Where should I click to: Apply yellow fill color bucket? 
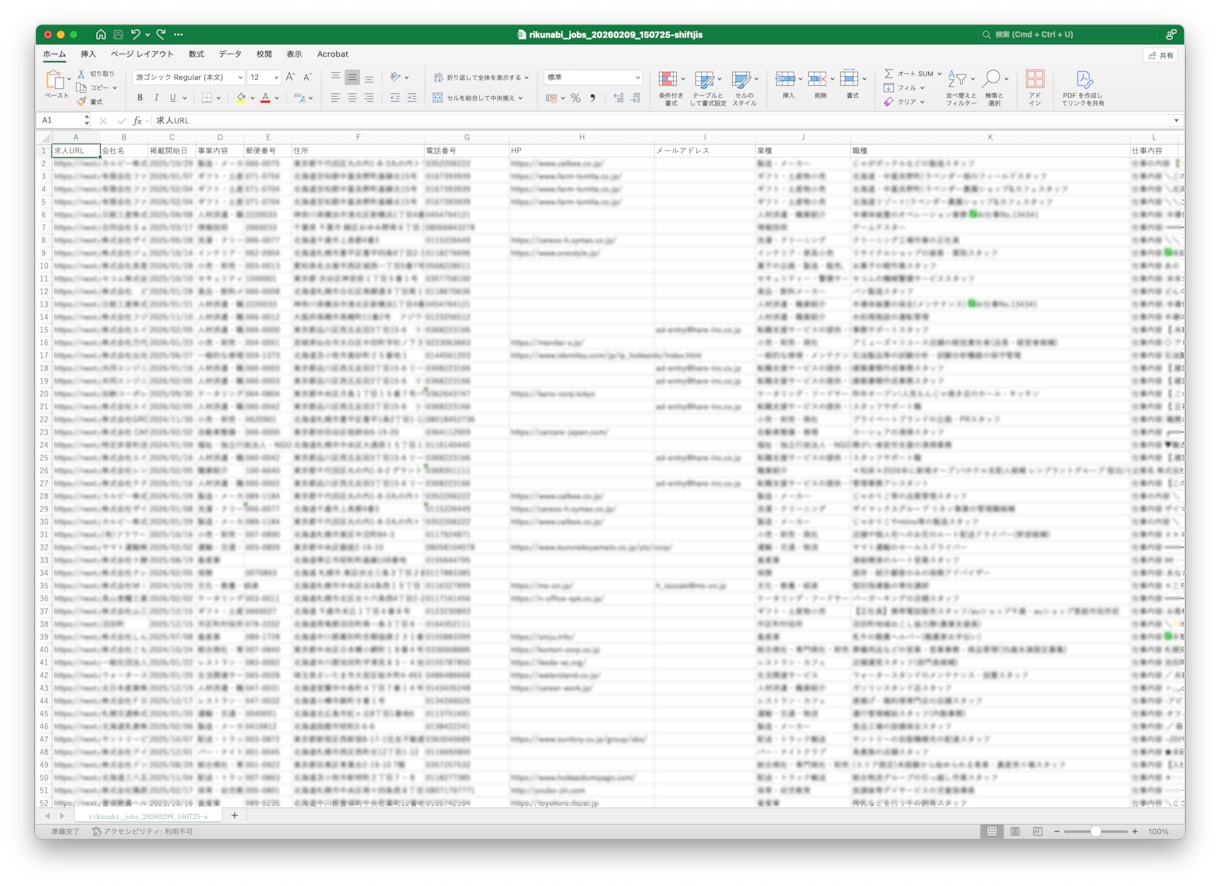coord(240,98)
